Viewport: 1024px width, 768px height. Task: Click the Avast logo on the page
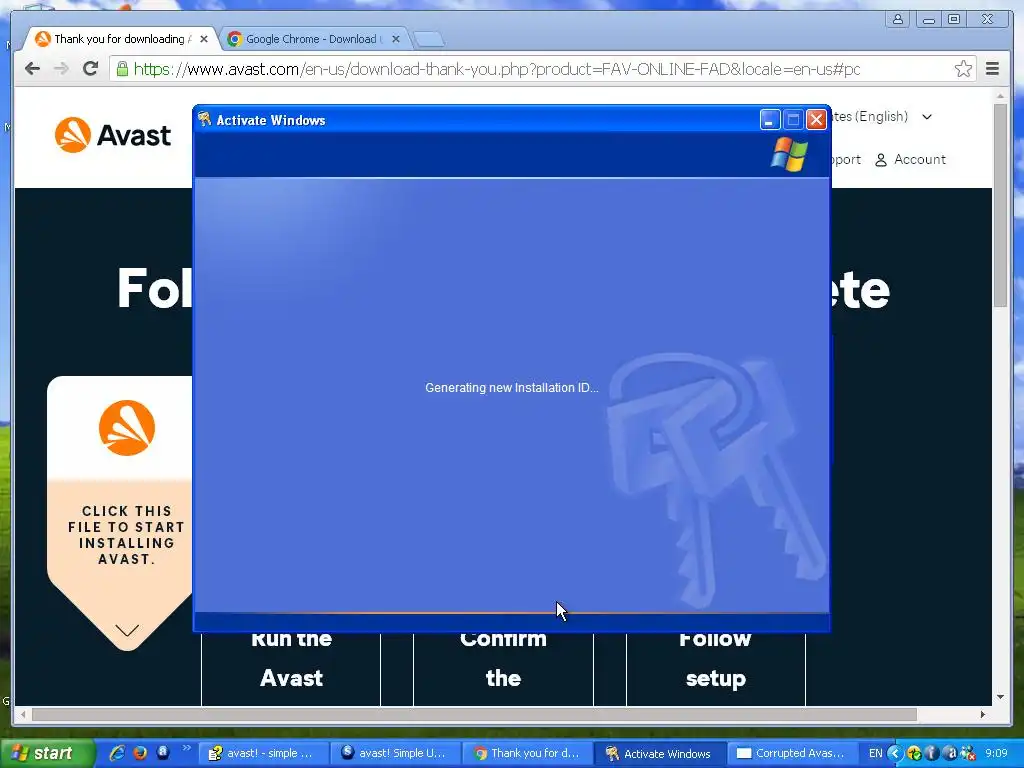click(113, 135)
